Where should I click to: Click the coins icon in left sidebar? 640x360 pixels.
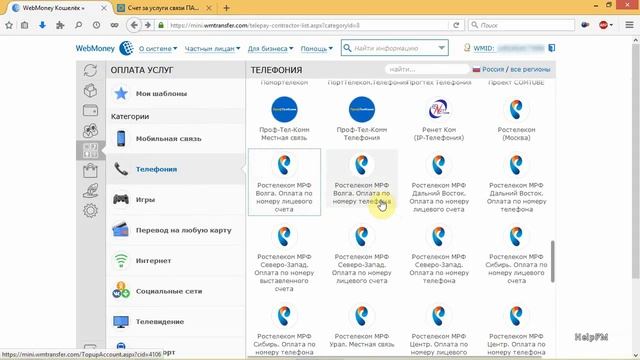(90, 131)
